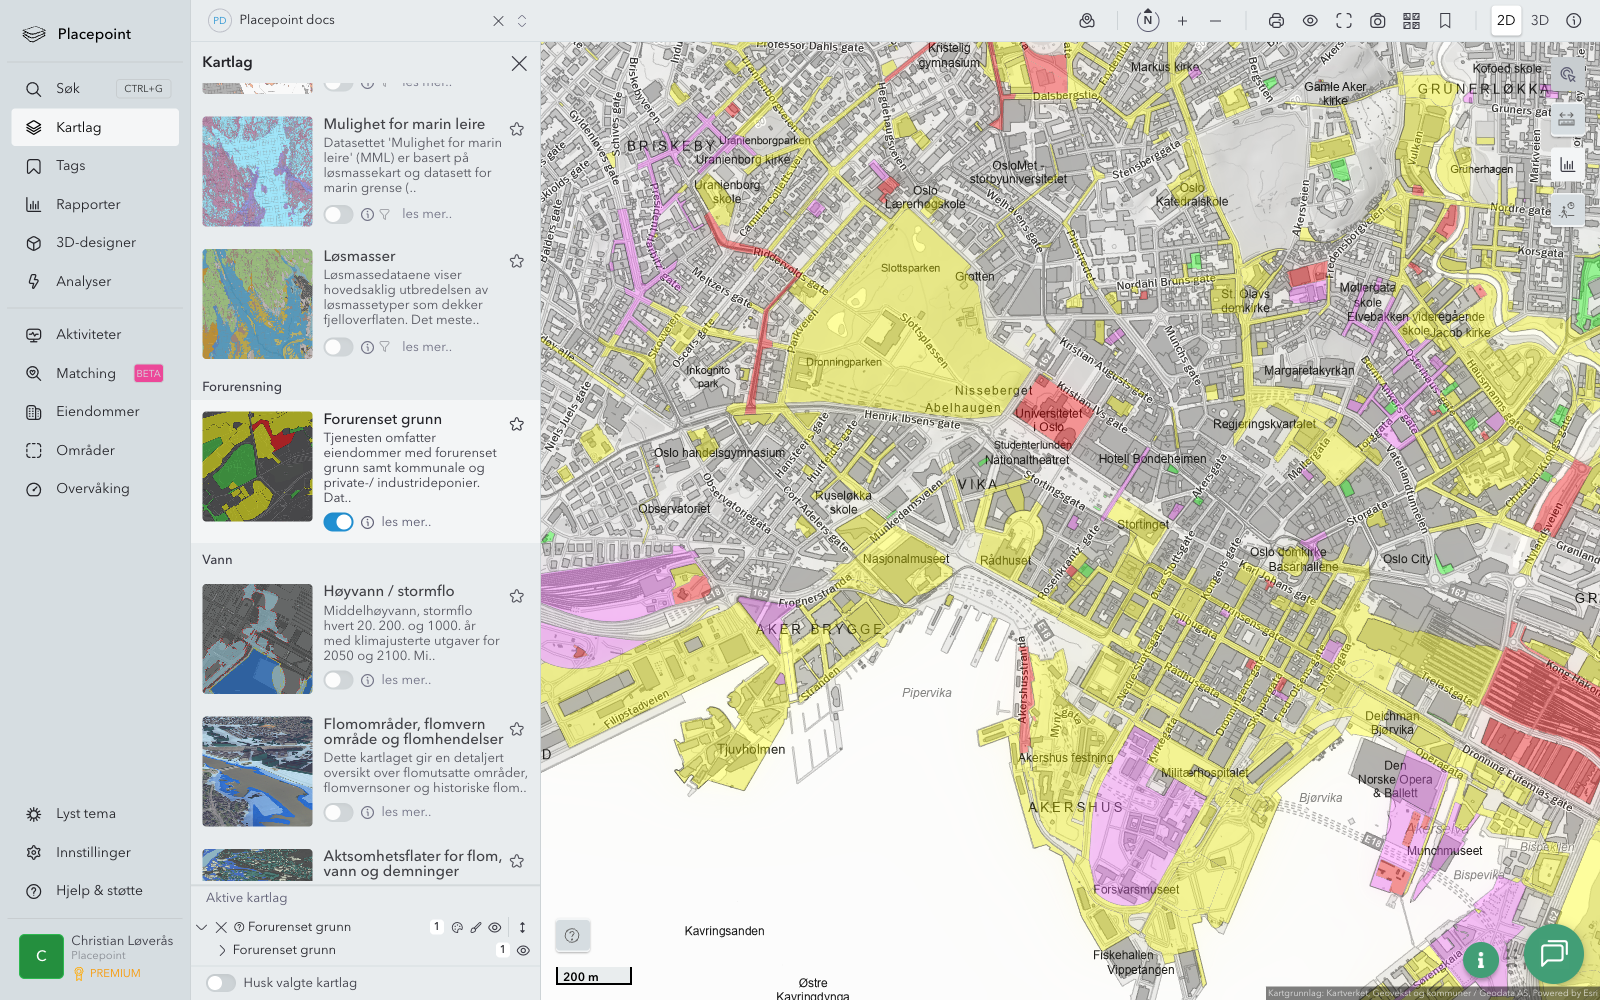The image size is (1600, 1000).
Task: Open the Placepoint docs workspace switcher
Action: click(x=521, y=21)
